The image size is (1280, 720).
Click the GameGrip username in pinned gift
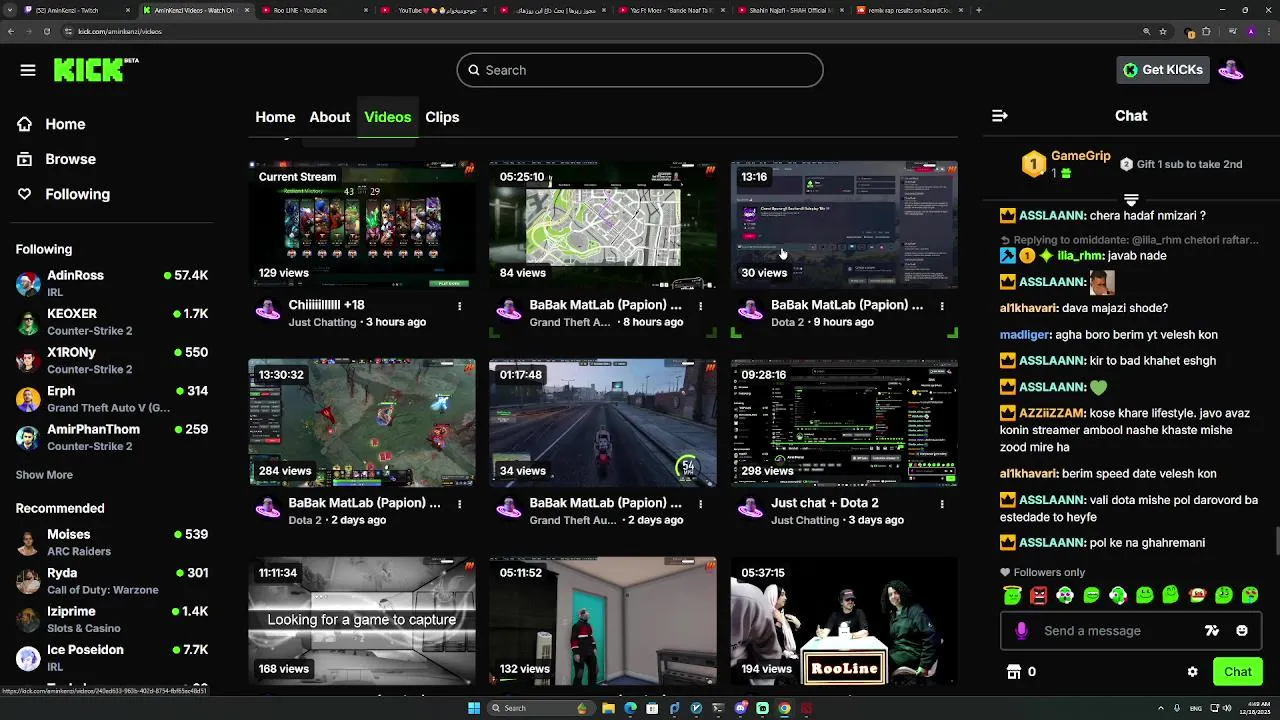(x=1081, y=156)
